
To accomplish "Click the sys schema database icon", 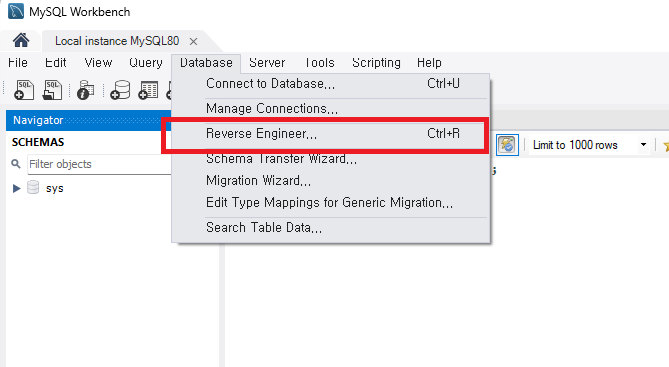I will (33, 187).
